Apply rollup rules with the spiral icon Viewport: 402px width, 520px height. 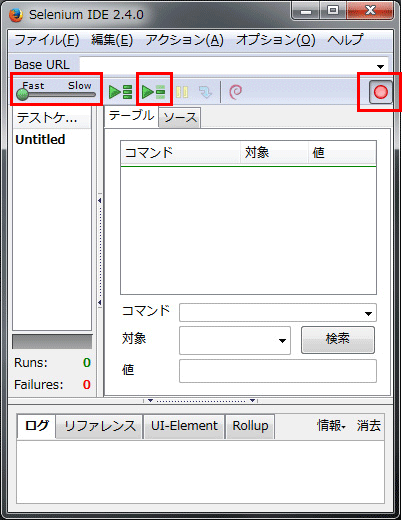pos(236,92)
